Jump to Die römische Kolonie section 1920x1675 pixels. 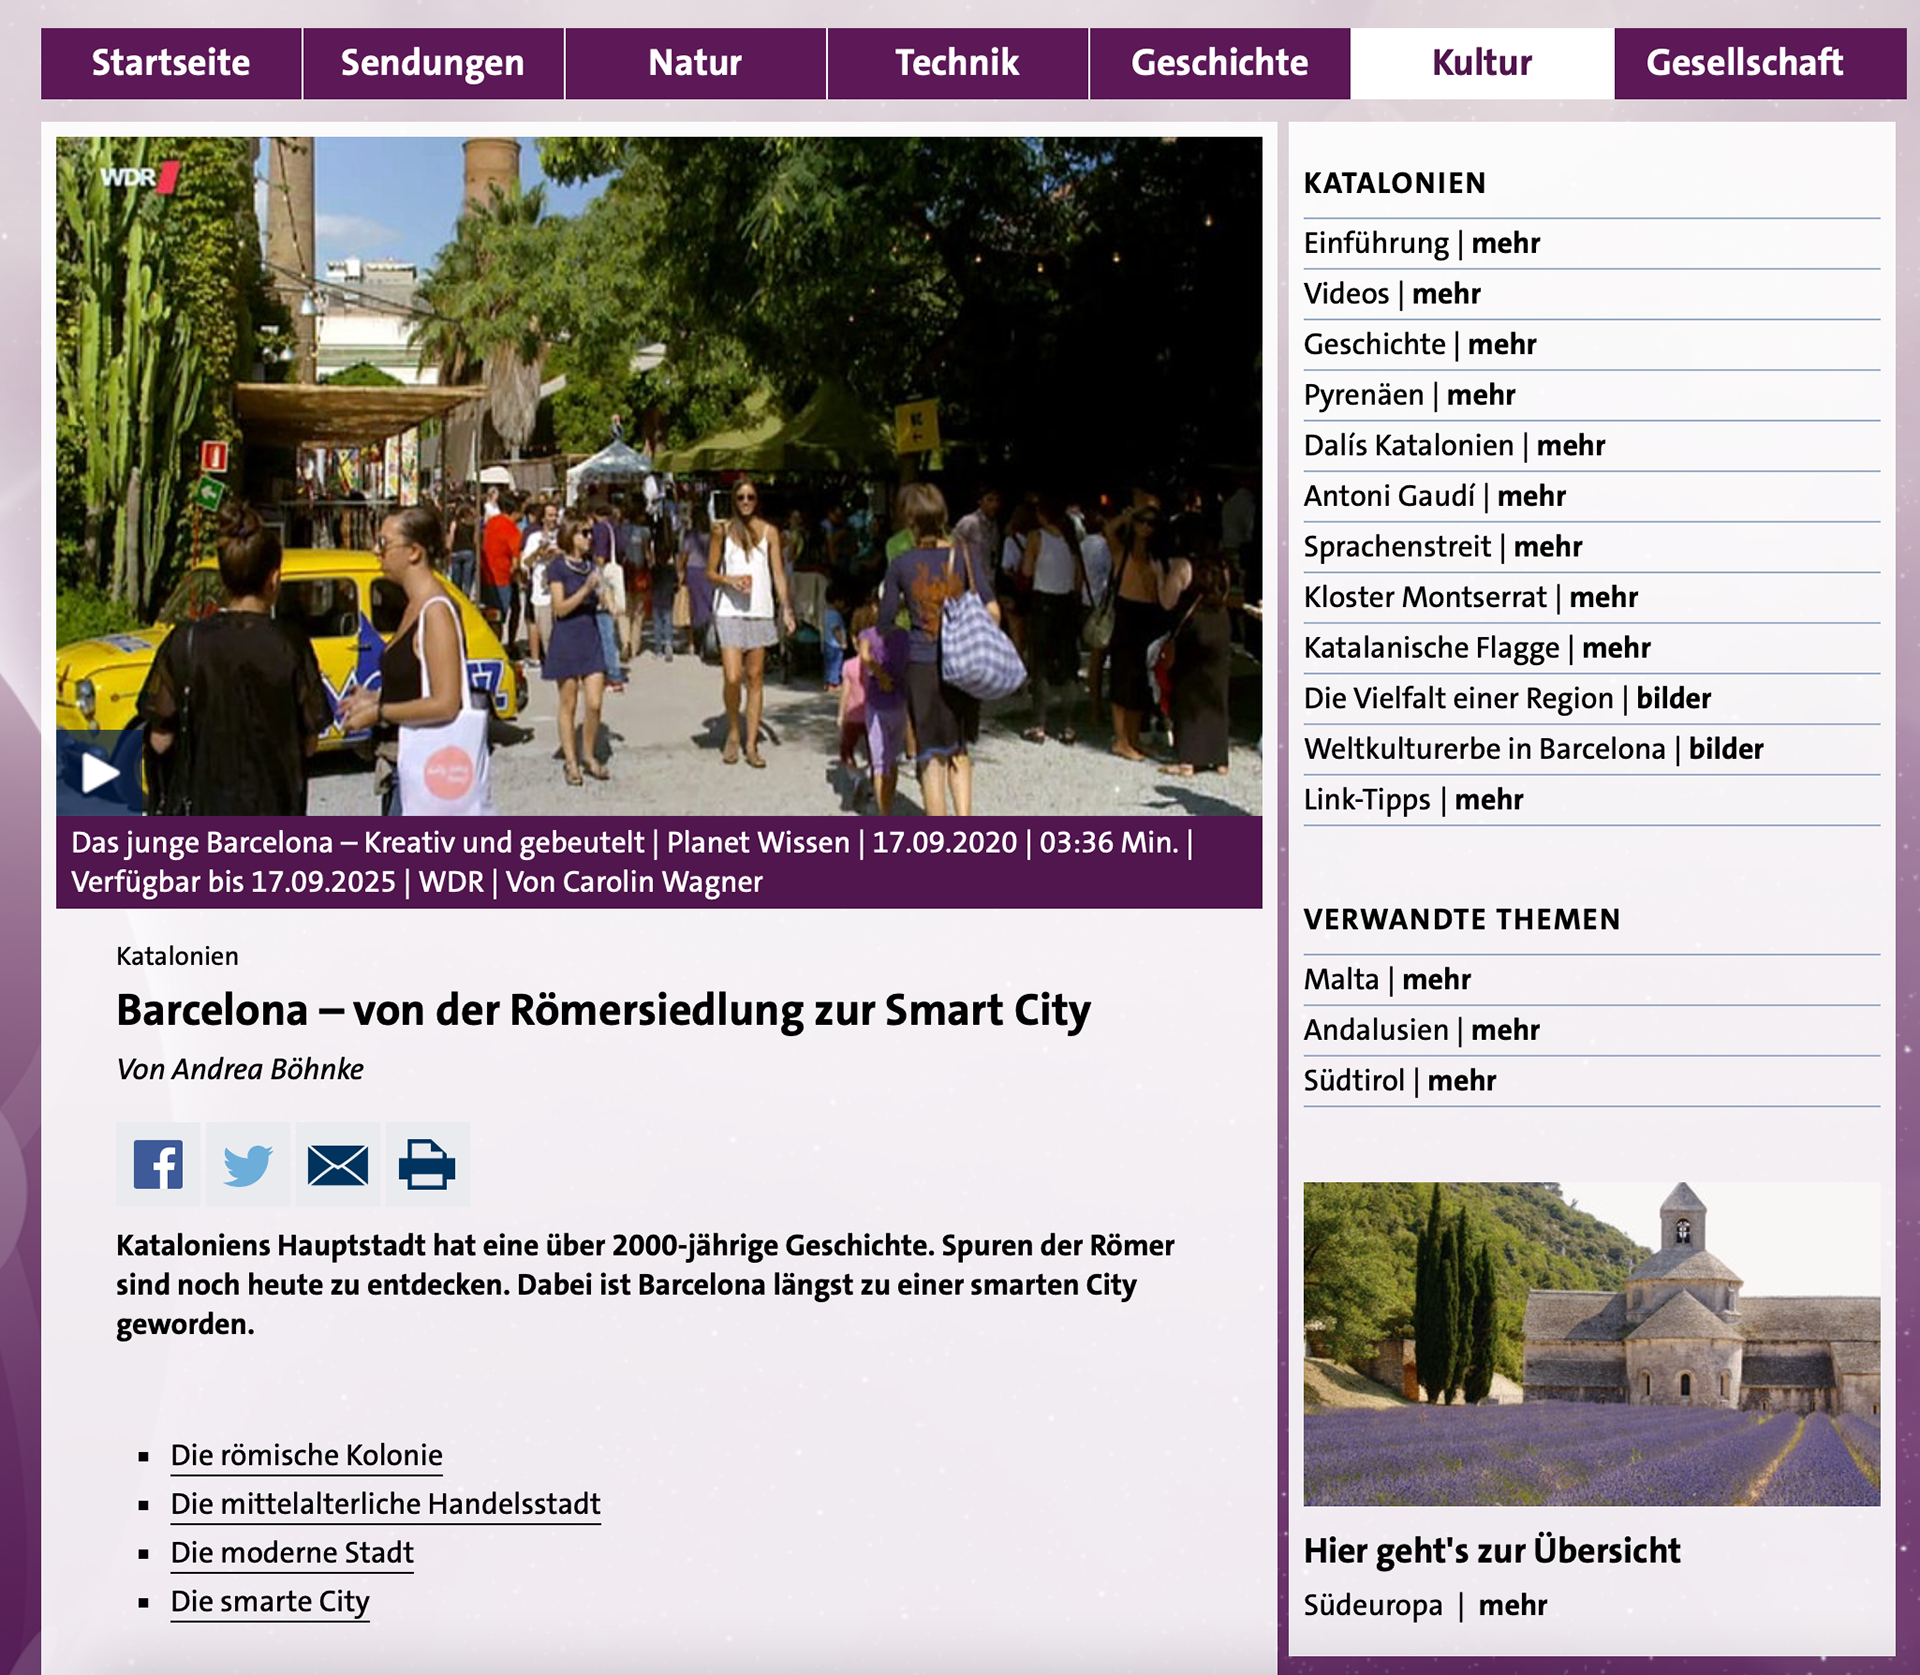tap(306, 1455)
